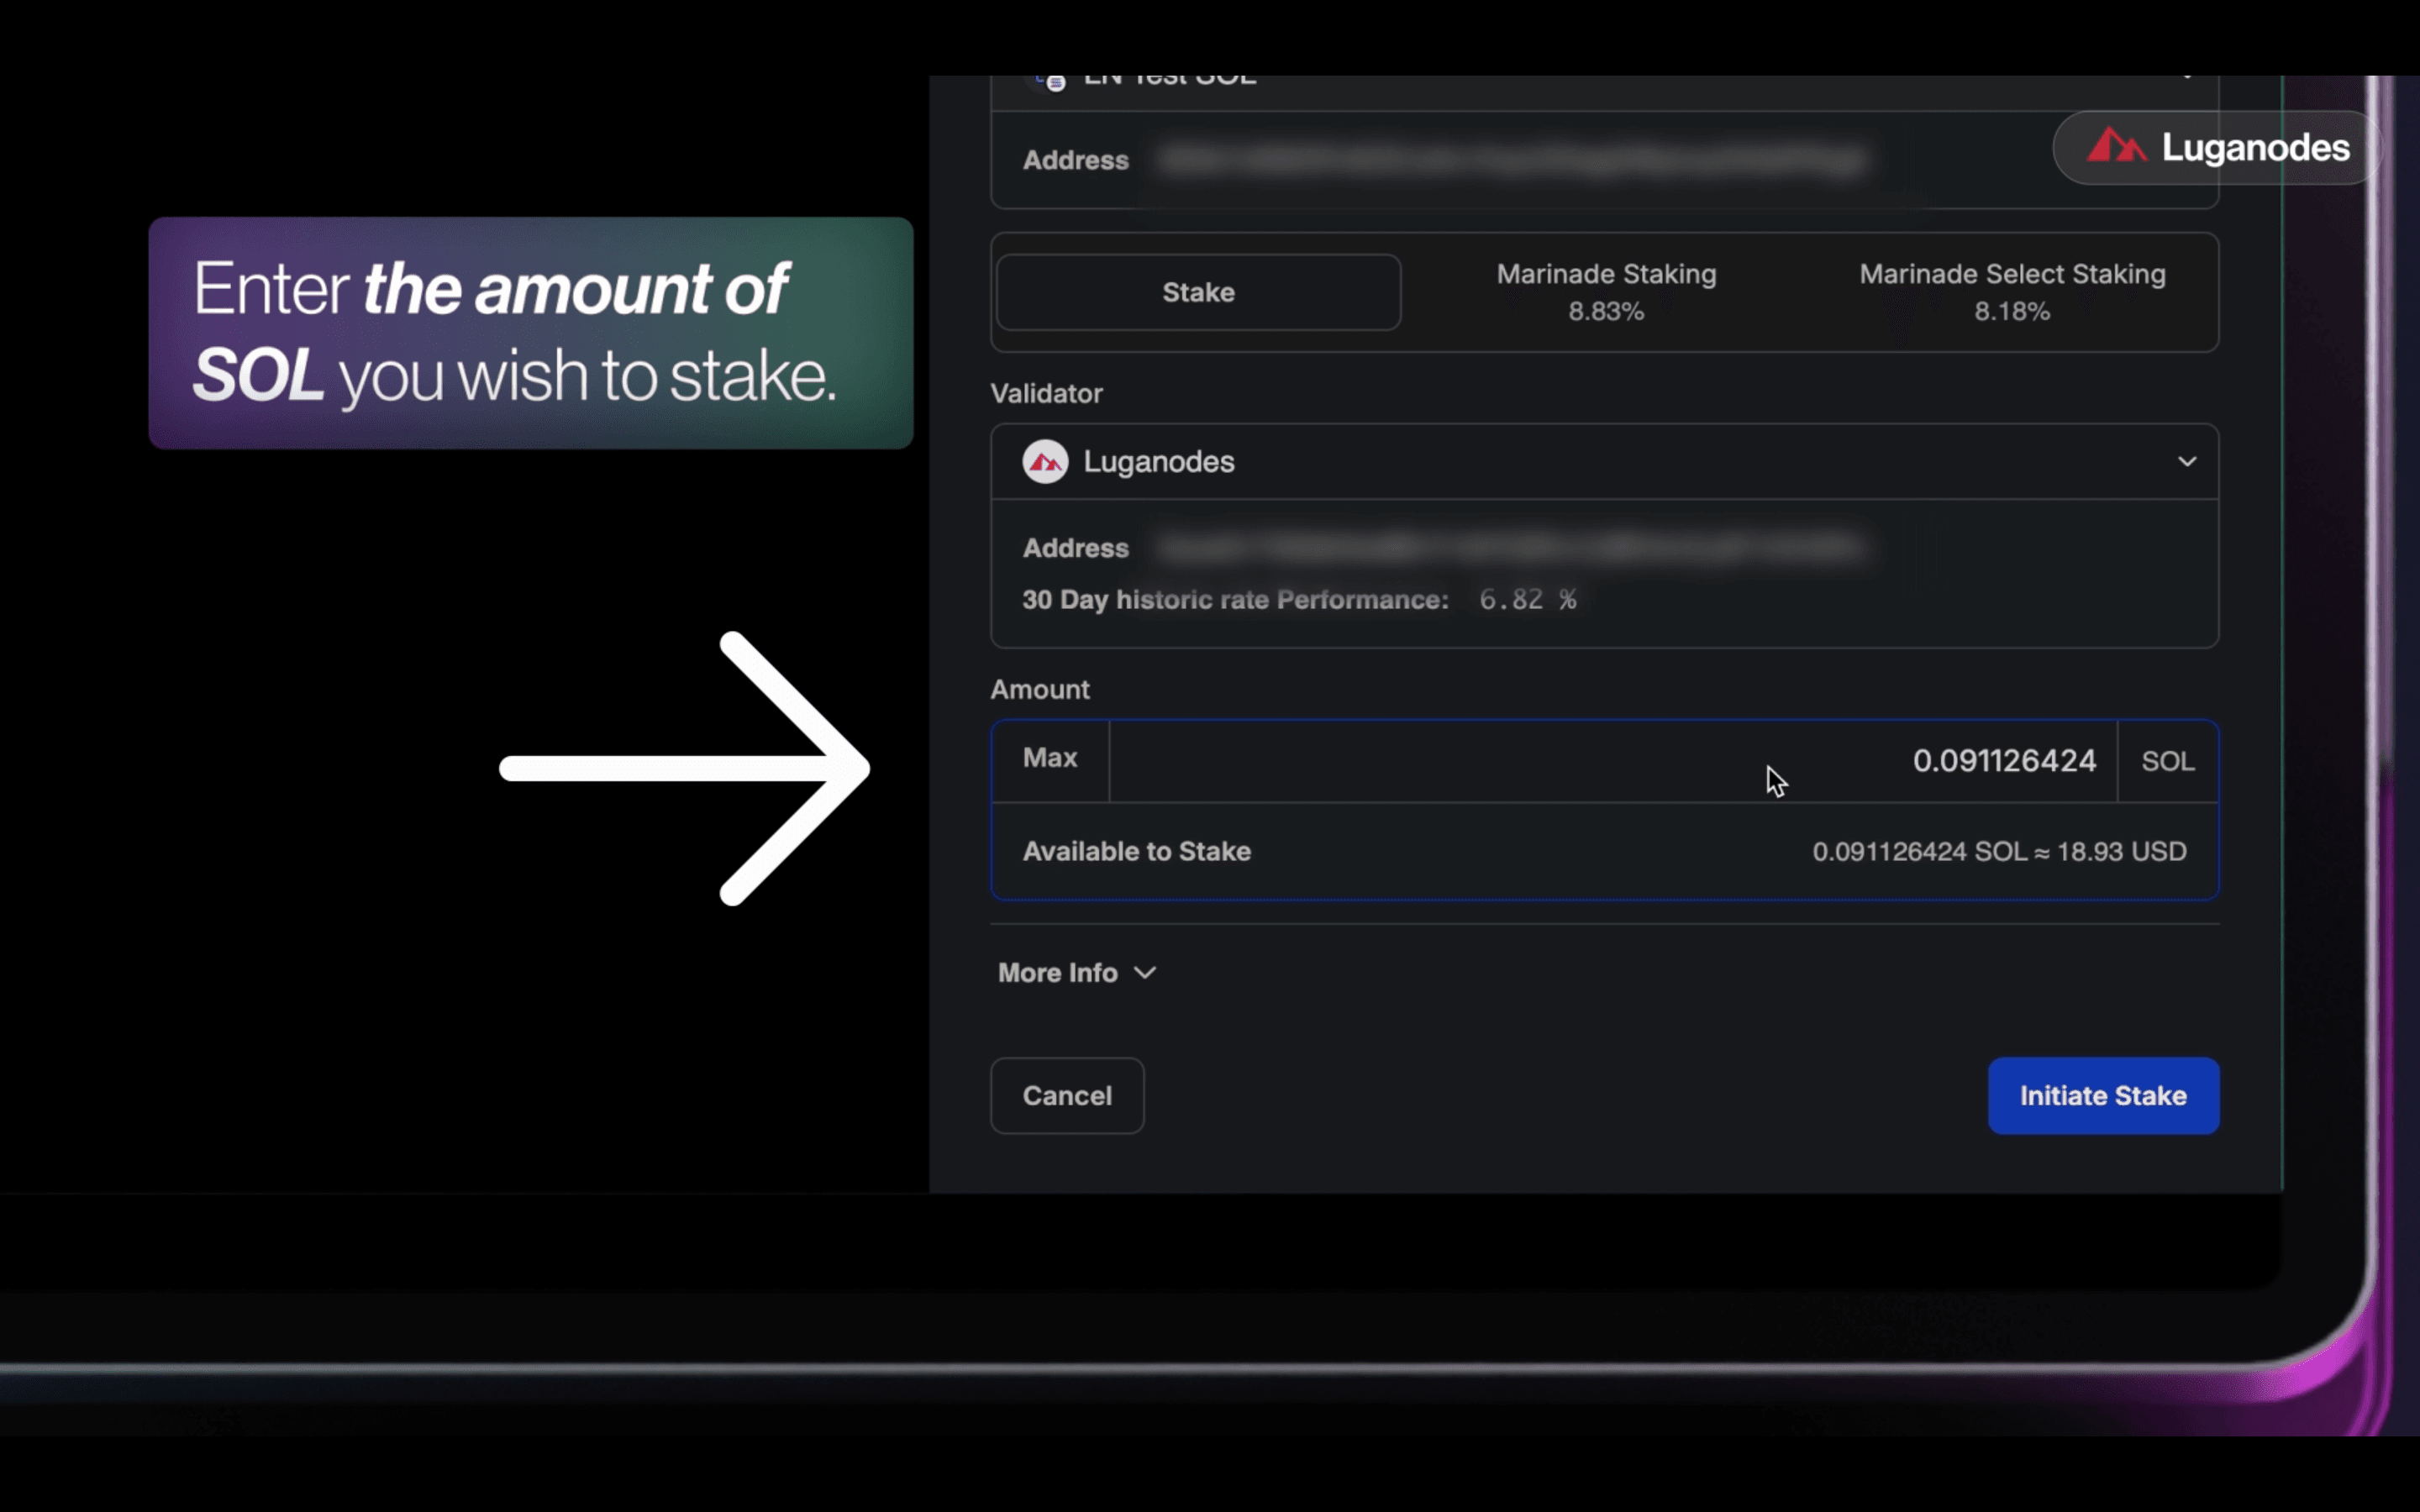Select the Stake option
Image resolution: width=2420 pixels, height=1512 pixels.
point(1198,292)
